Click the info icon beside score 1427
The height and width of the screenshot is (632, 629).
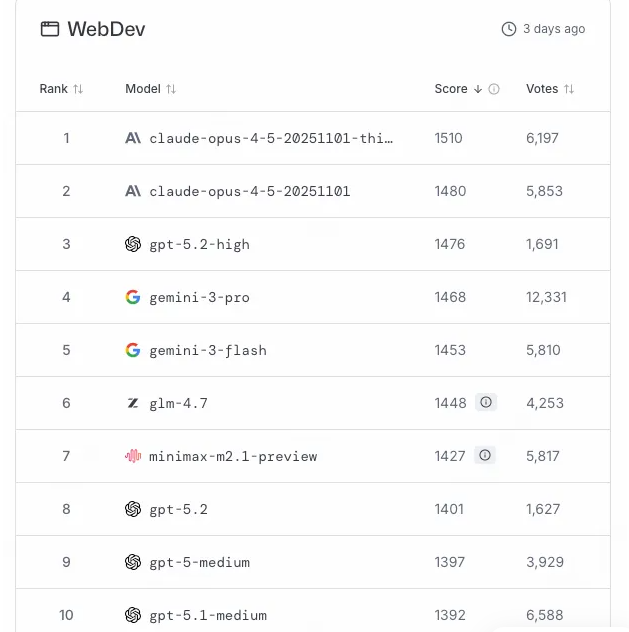[x=486, y=455]
